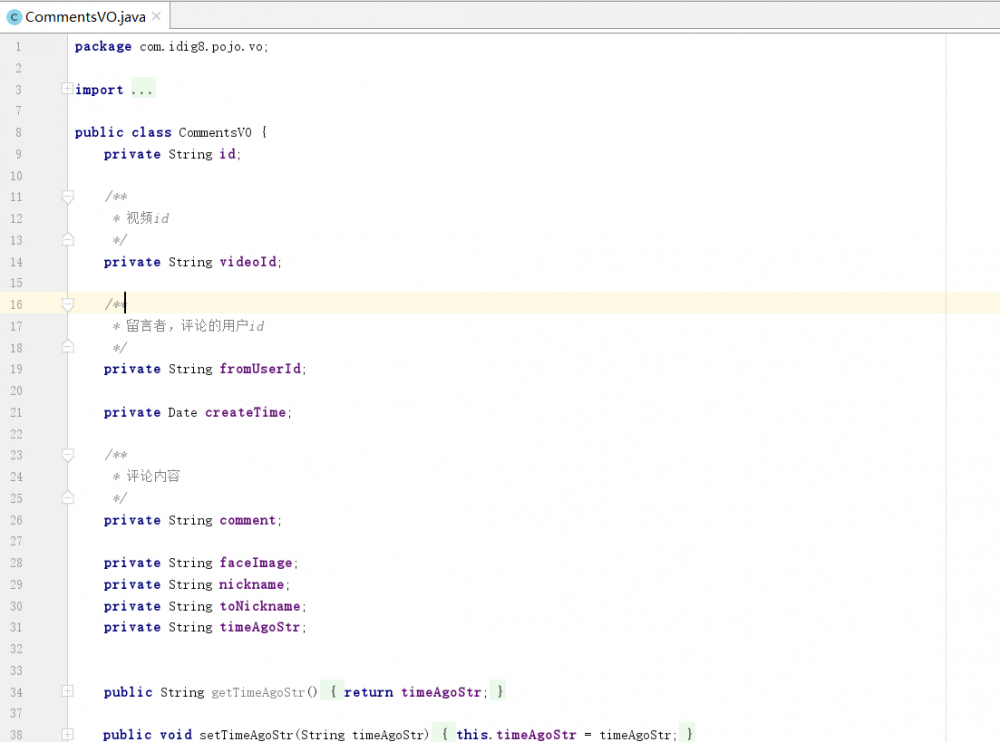Click the fold end marker on line 13
The height and width of the screenshot is (742, 1000).
(68, 240)
